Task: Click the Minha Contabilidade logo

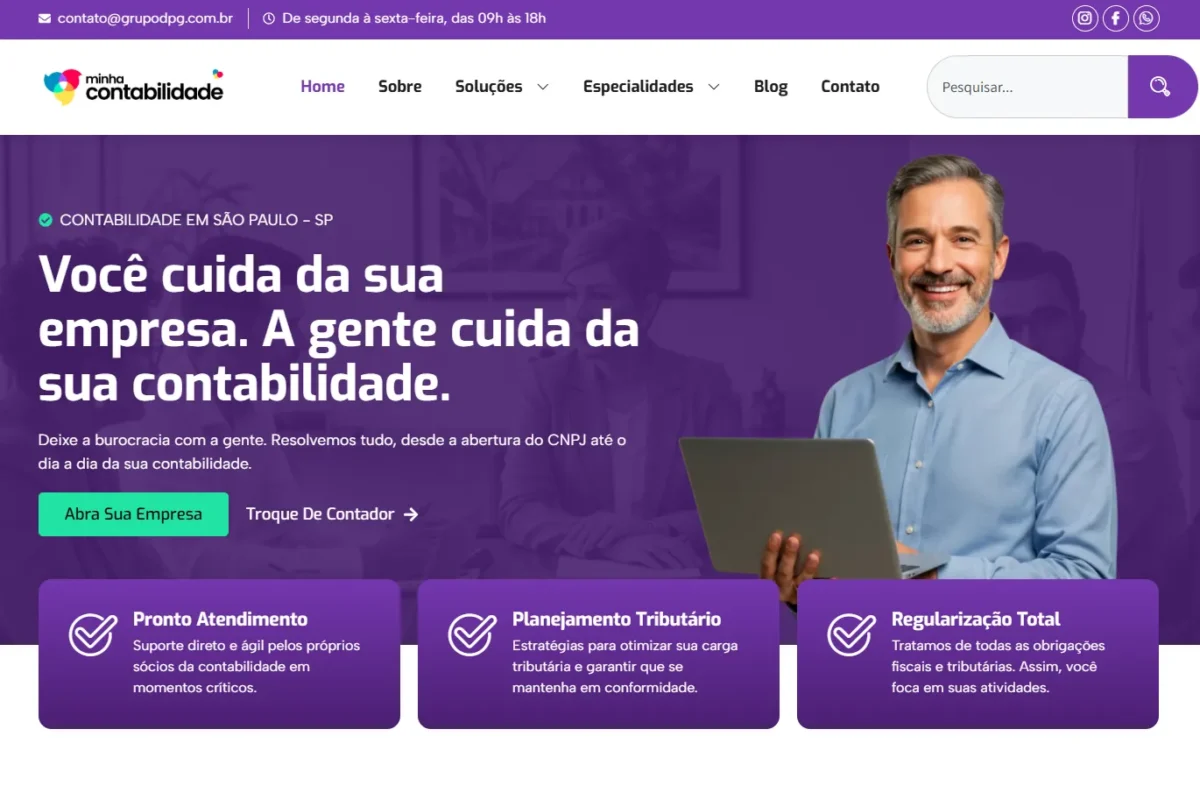Action: pos(134,87)
